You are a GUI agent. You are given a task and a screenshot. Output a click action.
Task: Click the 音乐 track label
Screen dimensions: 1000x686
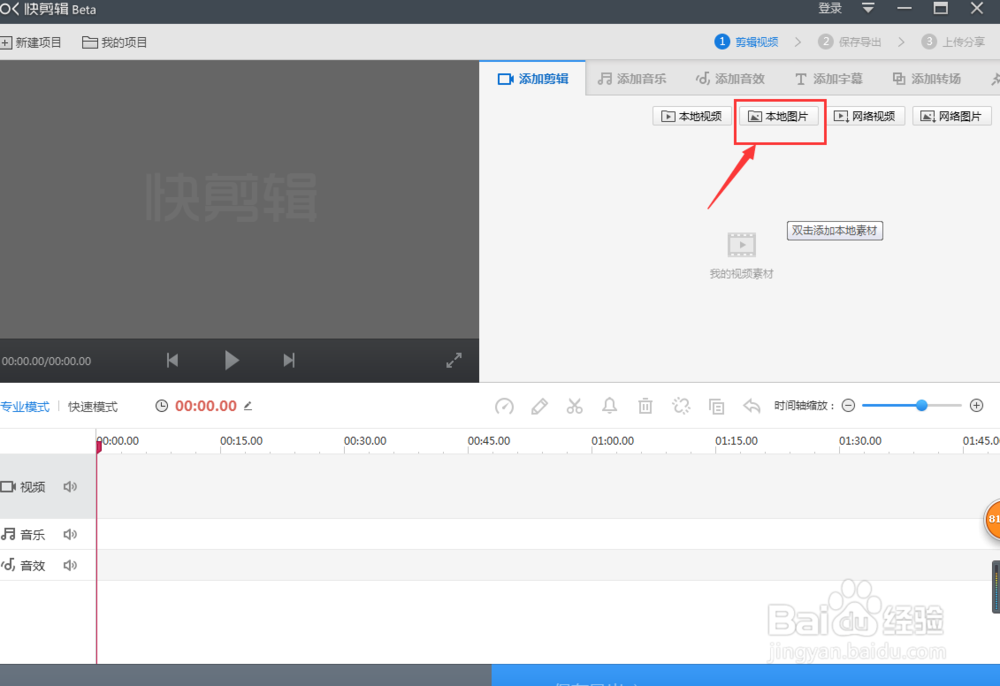(33, 535)
